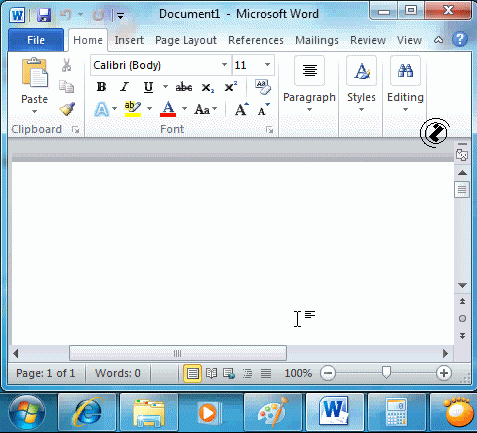Toggle the ruler view button above scrollbar
This screenshot has width=477, height=433.
point(462,155)
